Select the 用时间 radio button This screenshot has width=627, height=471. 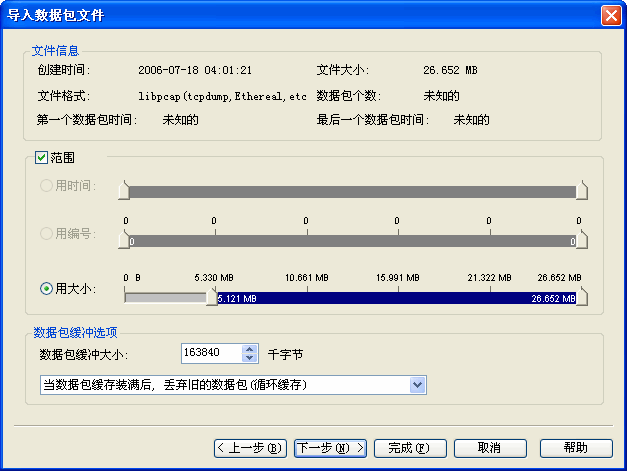pos(46,186)
